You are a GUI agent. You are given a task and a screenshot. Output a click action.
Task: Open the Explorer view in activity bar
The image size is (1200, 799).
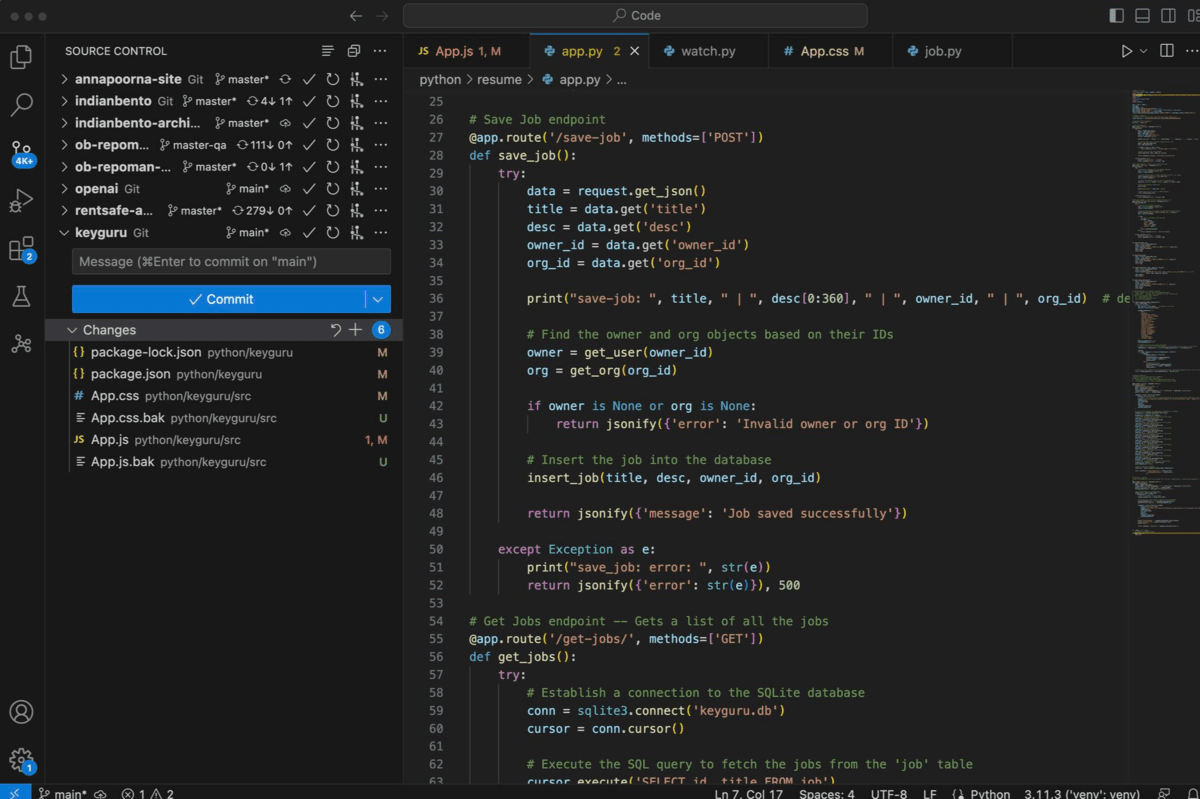click(21, 57)
